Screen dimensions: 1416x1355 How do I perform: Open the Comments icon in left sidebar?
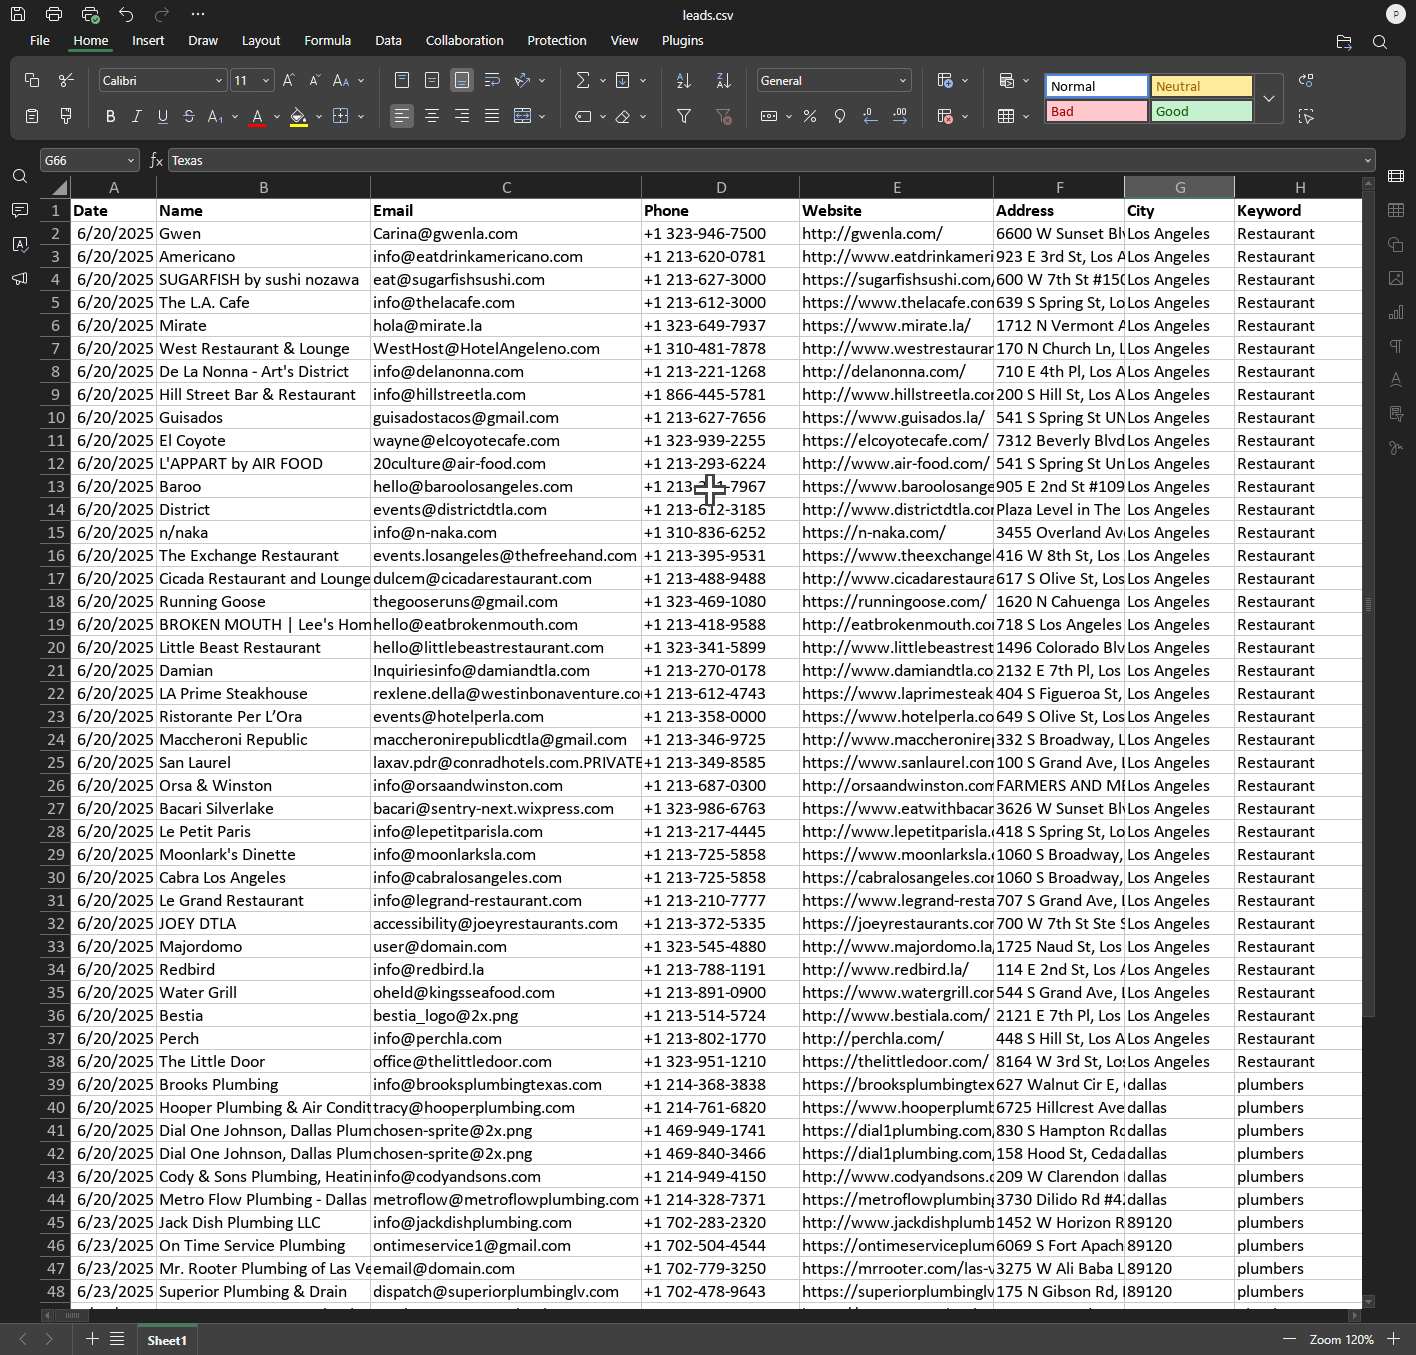(20, 210)
